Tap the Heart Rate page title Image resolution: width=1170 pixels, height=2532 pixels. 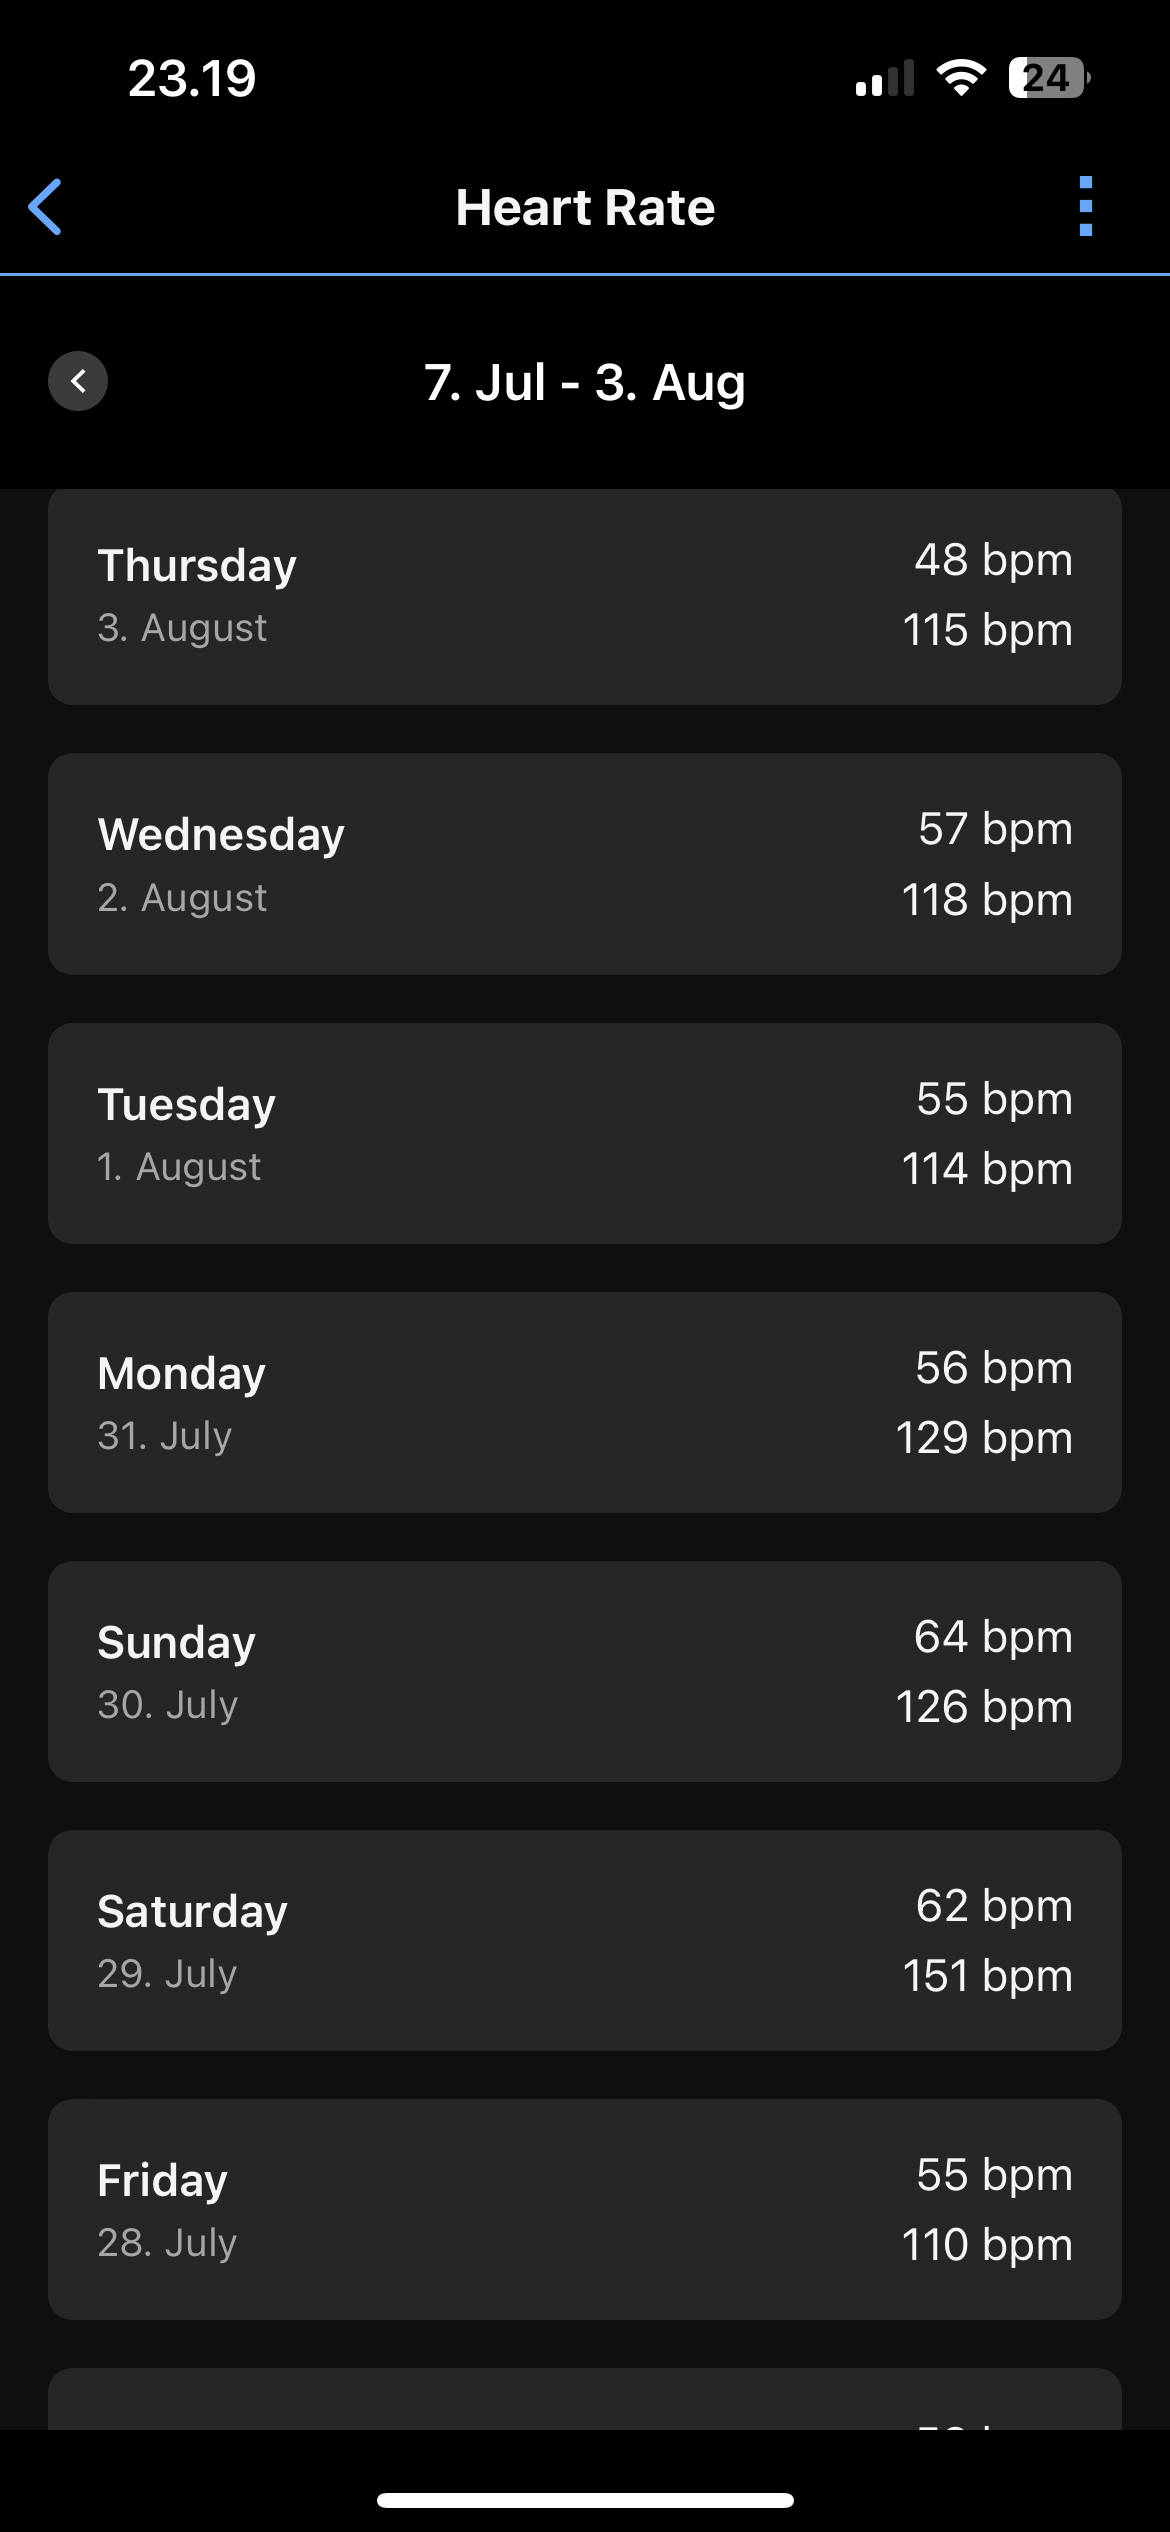coord(585,208)
